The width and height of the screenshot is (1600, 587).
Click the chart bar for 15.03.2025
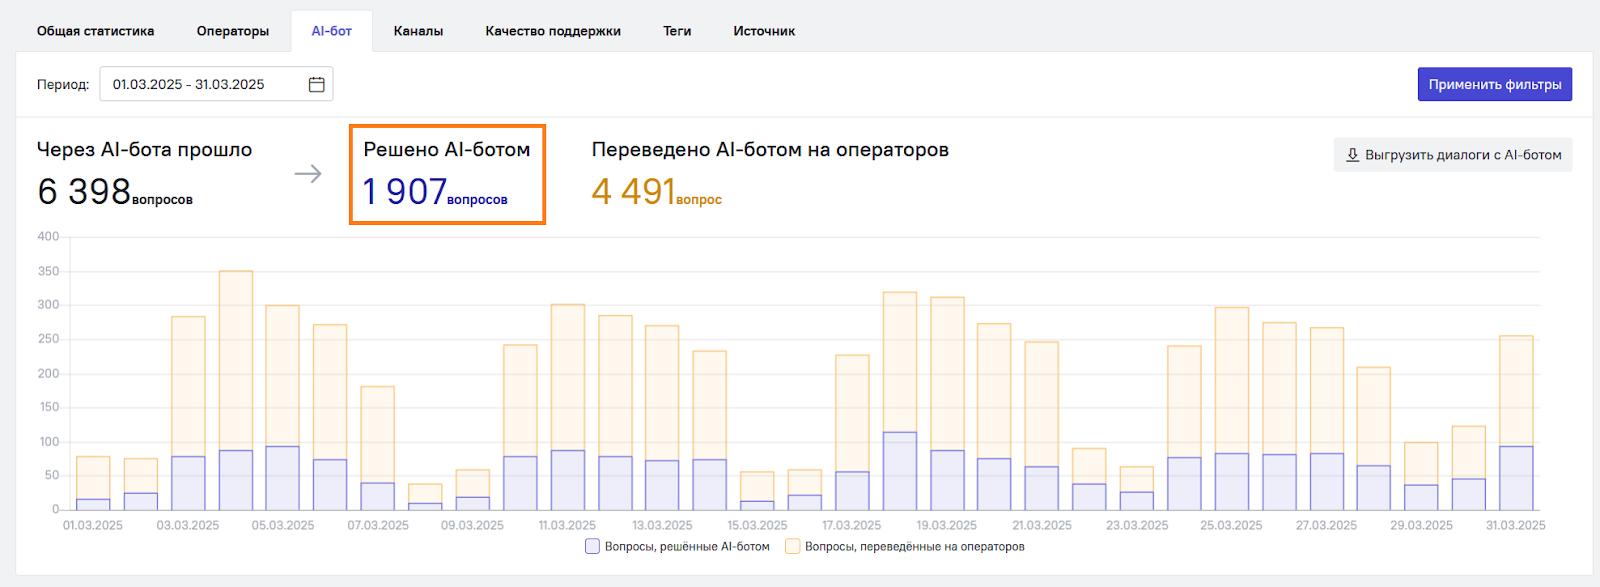[757, 491]
